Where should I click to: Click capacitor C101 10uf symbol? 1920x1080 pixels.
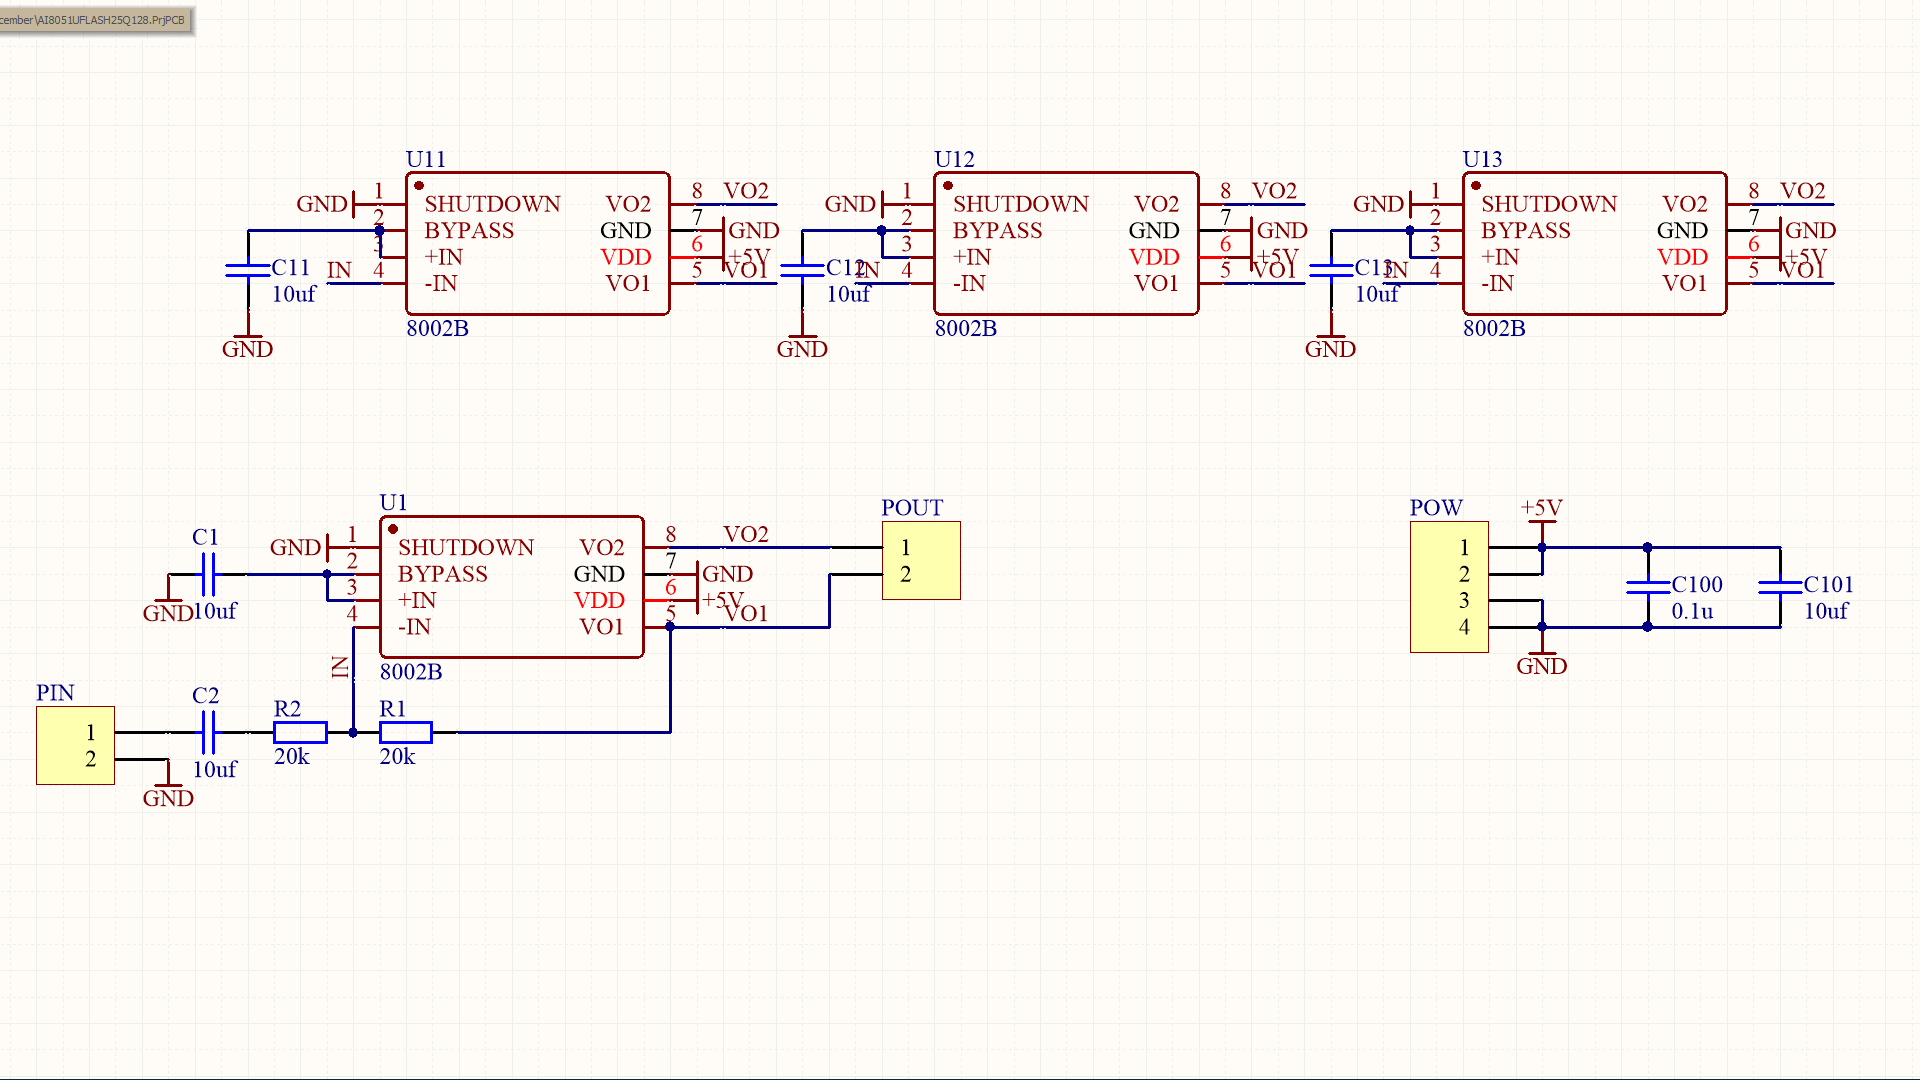tap(1780, 587)
